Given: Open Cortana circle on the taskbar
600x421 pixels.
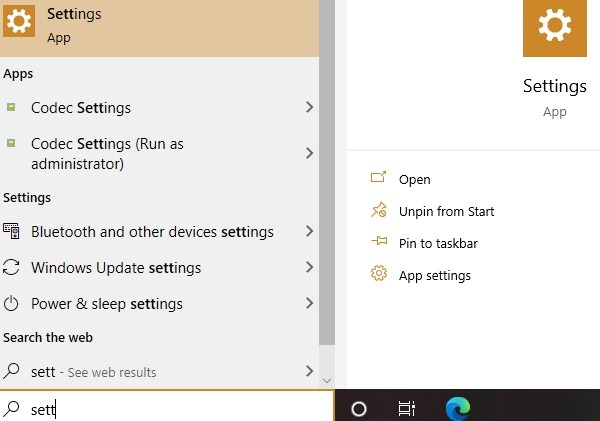Looking at the screenshot, I should point(359,409).
